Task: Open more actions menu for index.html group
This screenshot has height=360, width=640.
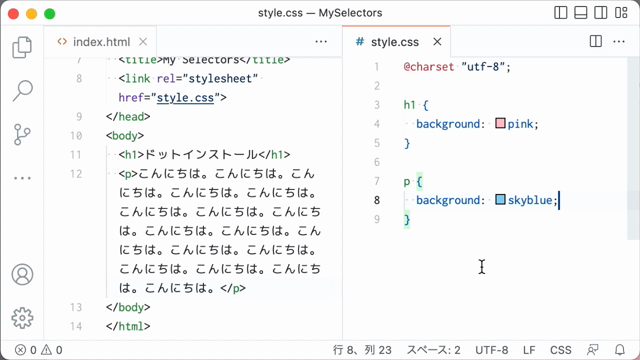Action: click(321, 42)
